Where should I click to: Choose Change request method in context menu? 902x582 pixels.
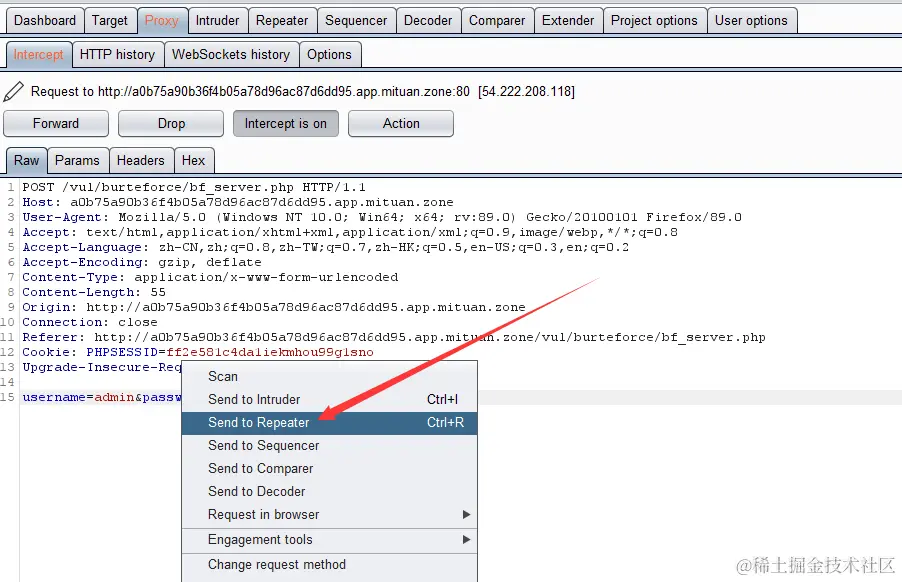[x=330, y=565]
